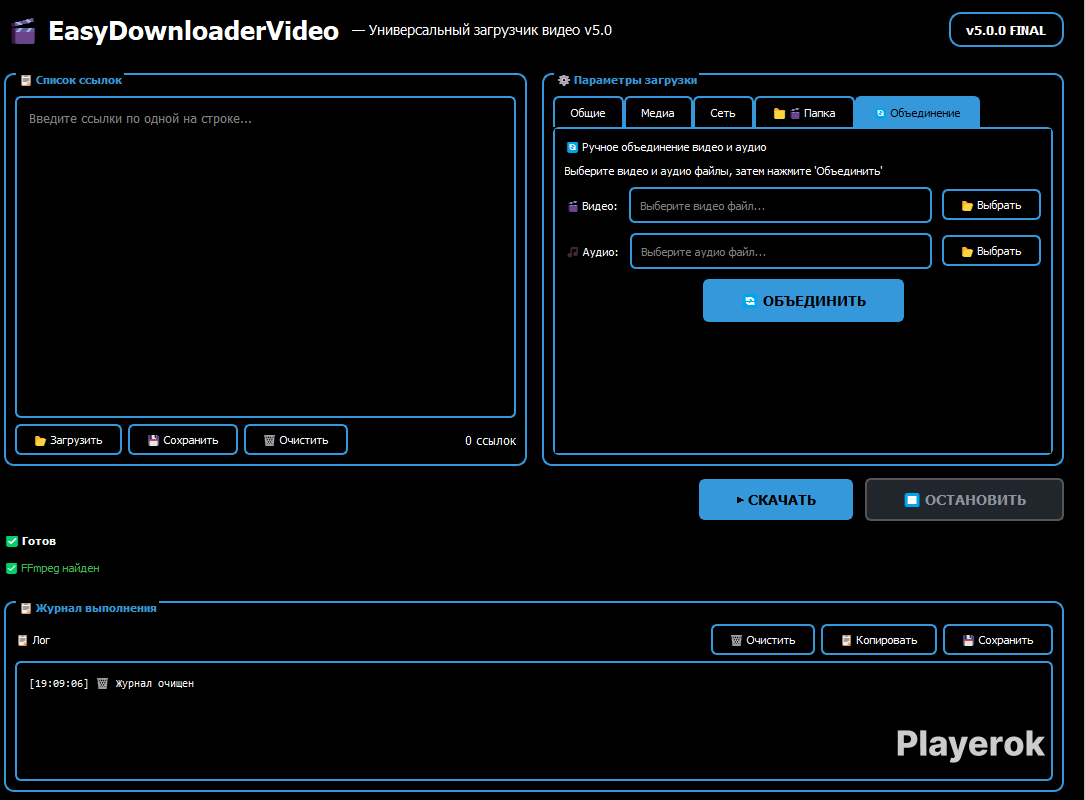
Task: Click the music note icon beside Аудио
Action: (573, 253)
